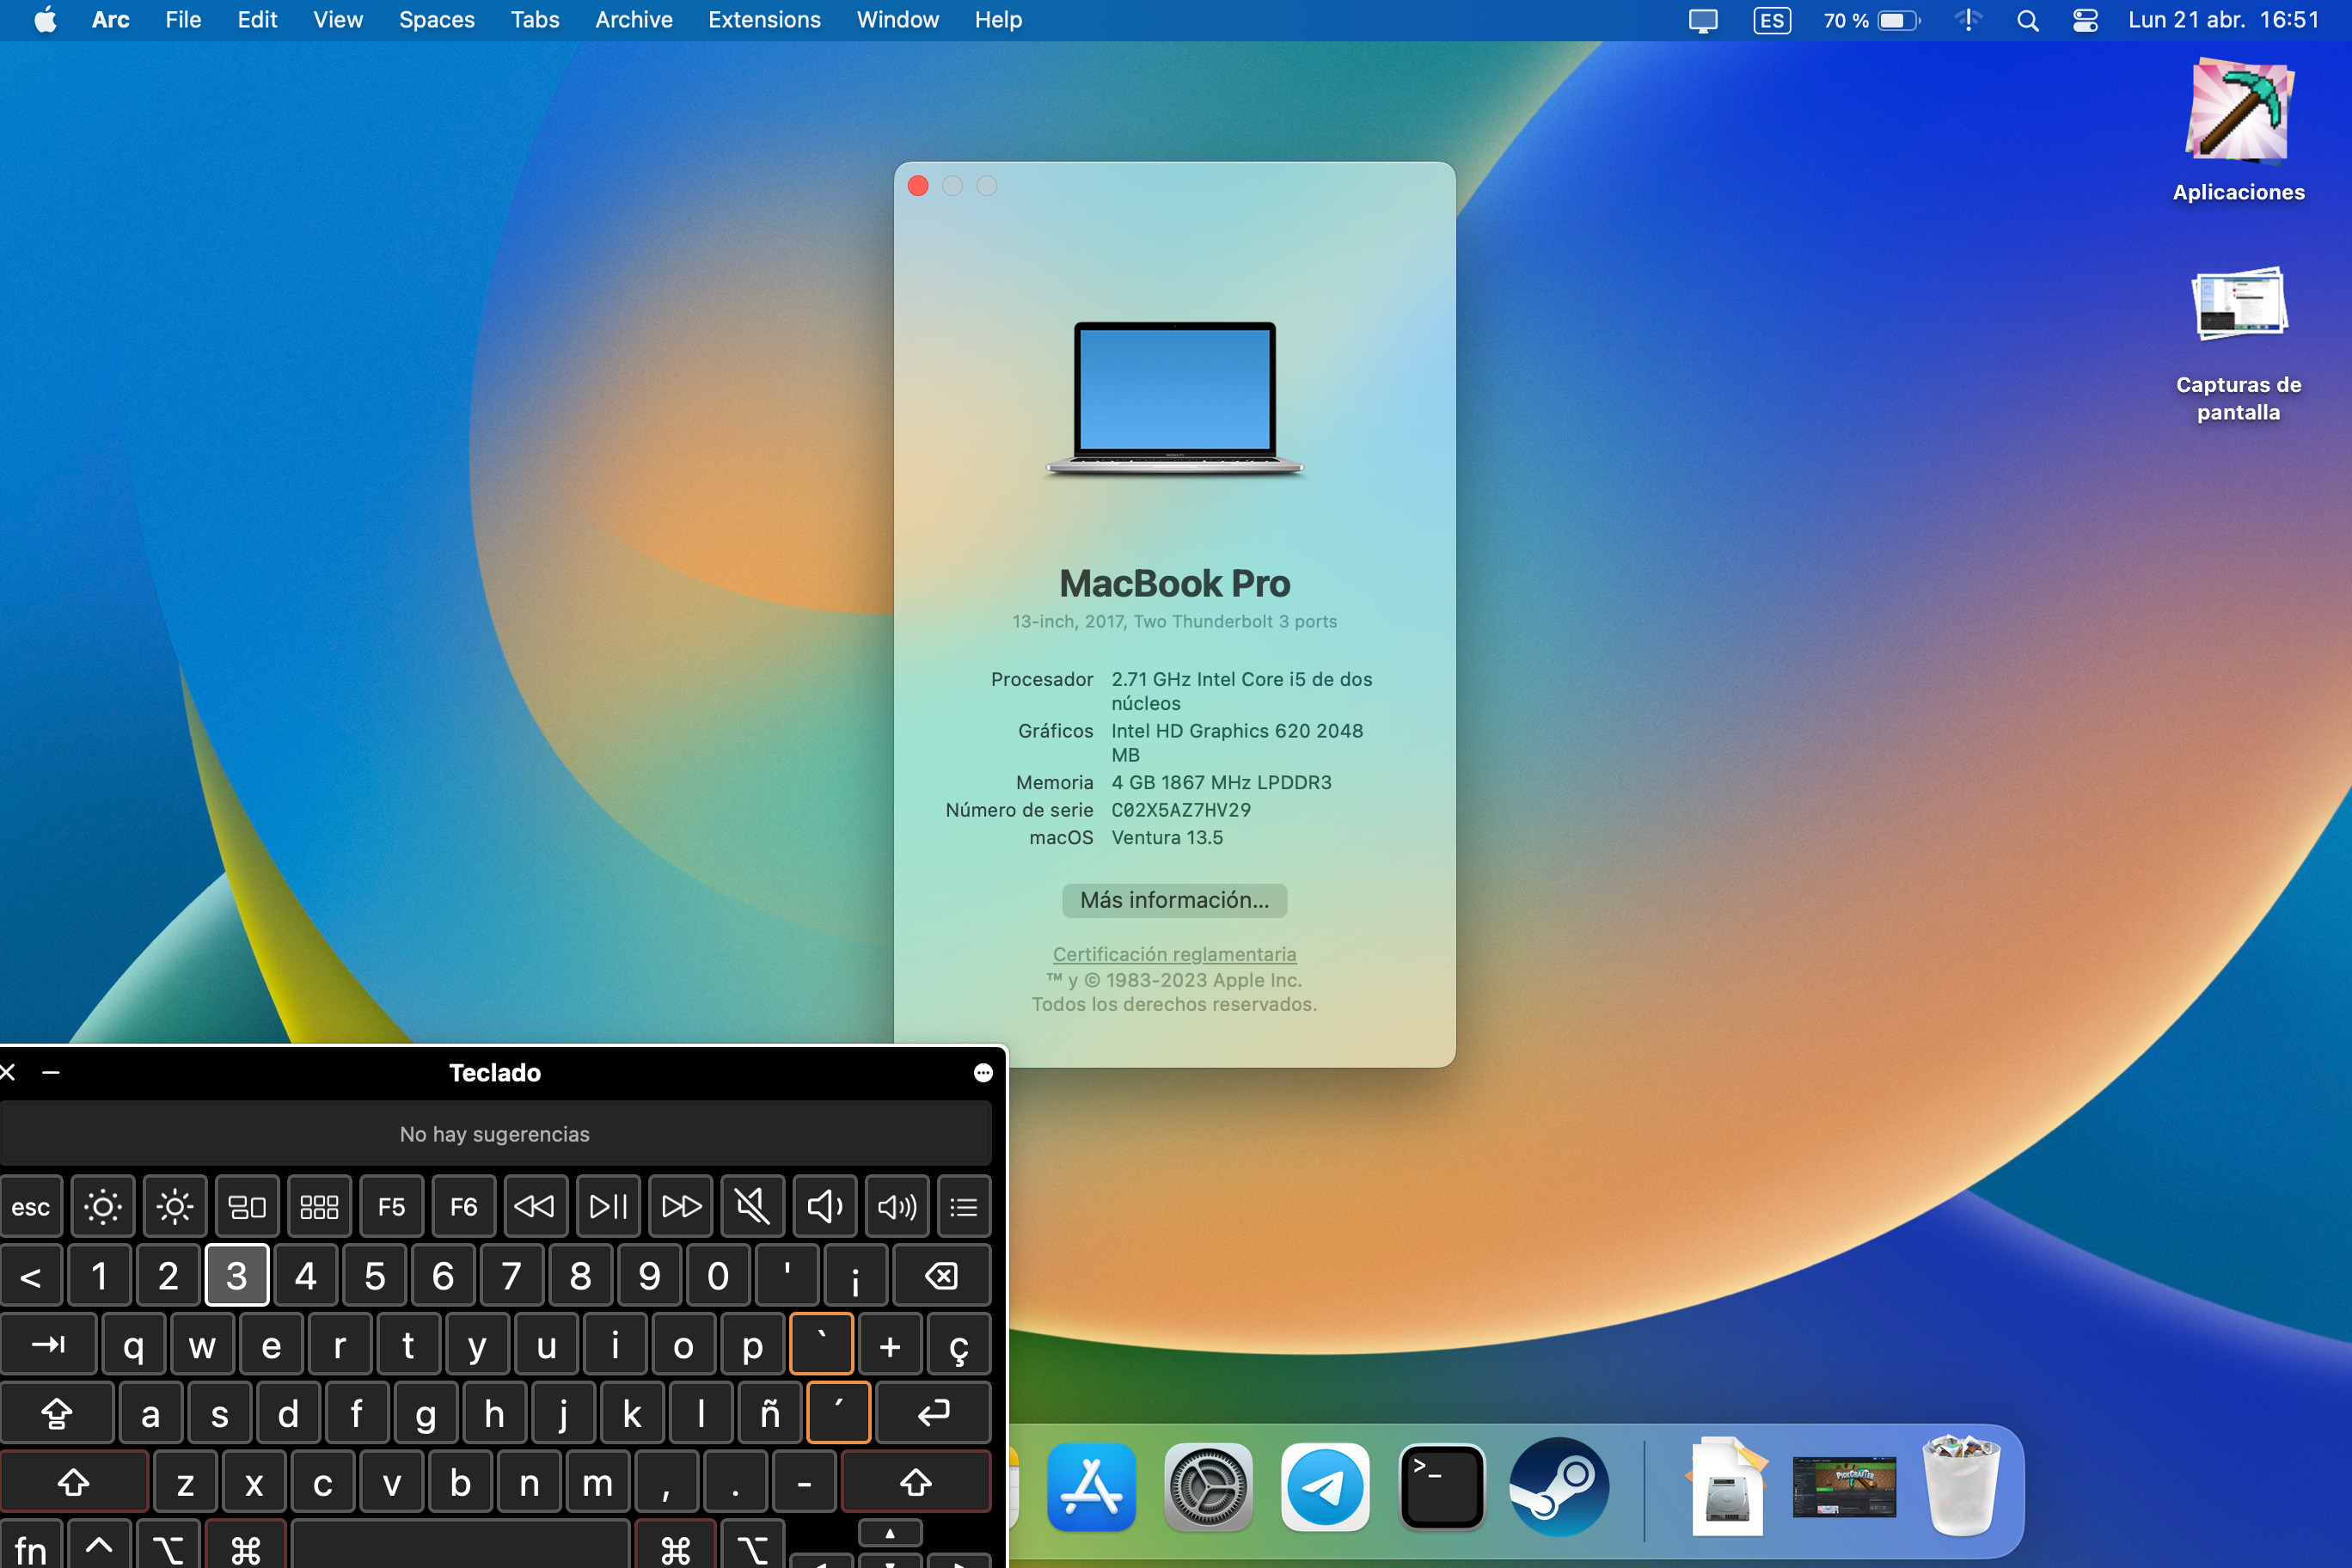
Task: Open keyboard viewer options ellipsis menu
Action: [983, 1072]
